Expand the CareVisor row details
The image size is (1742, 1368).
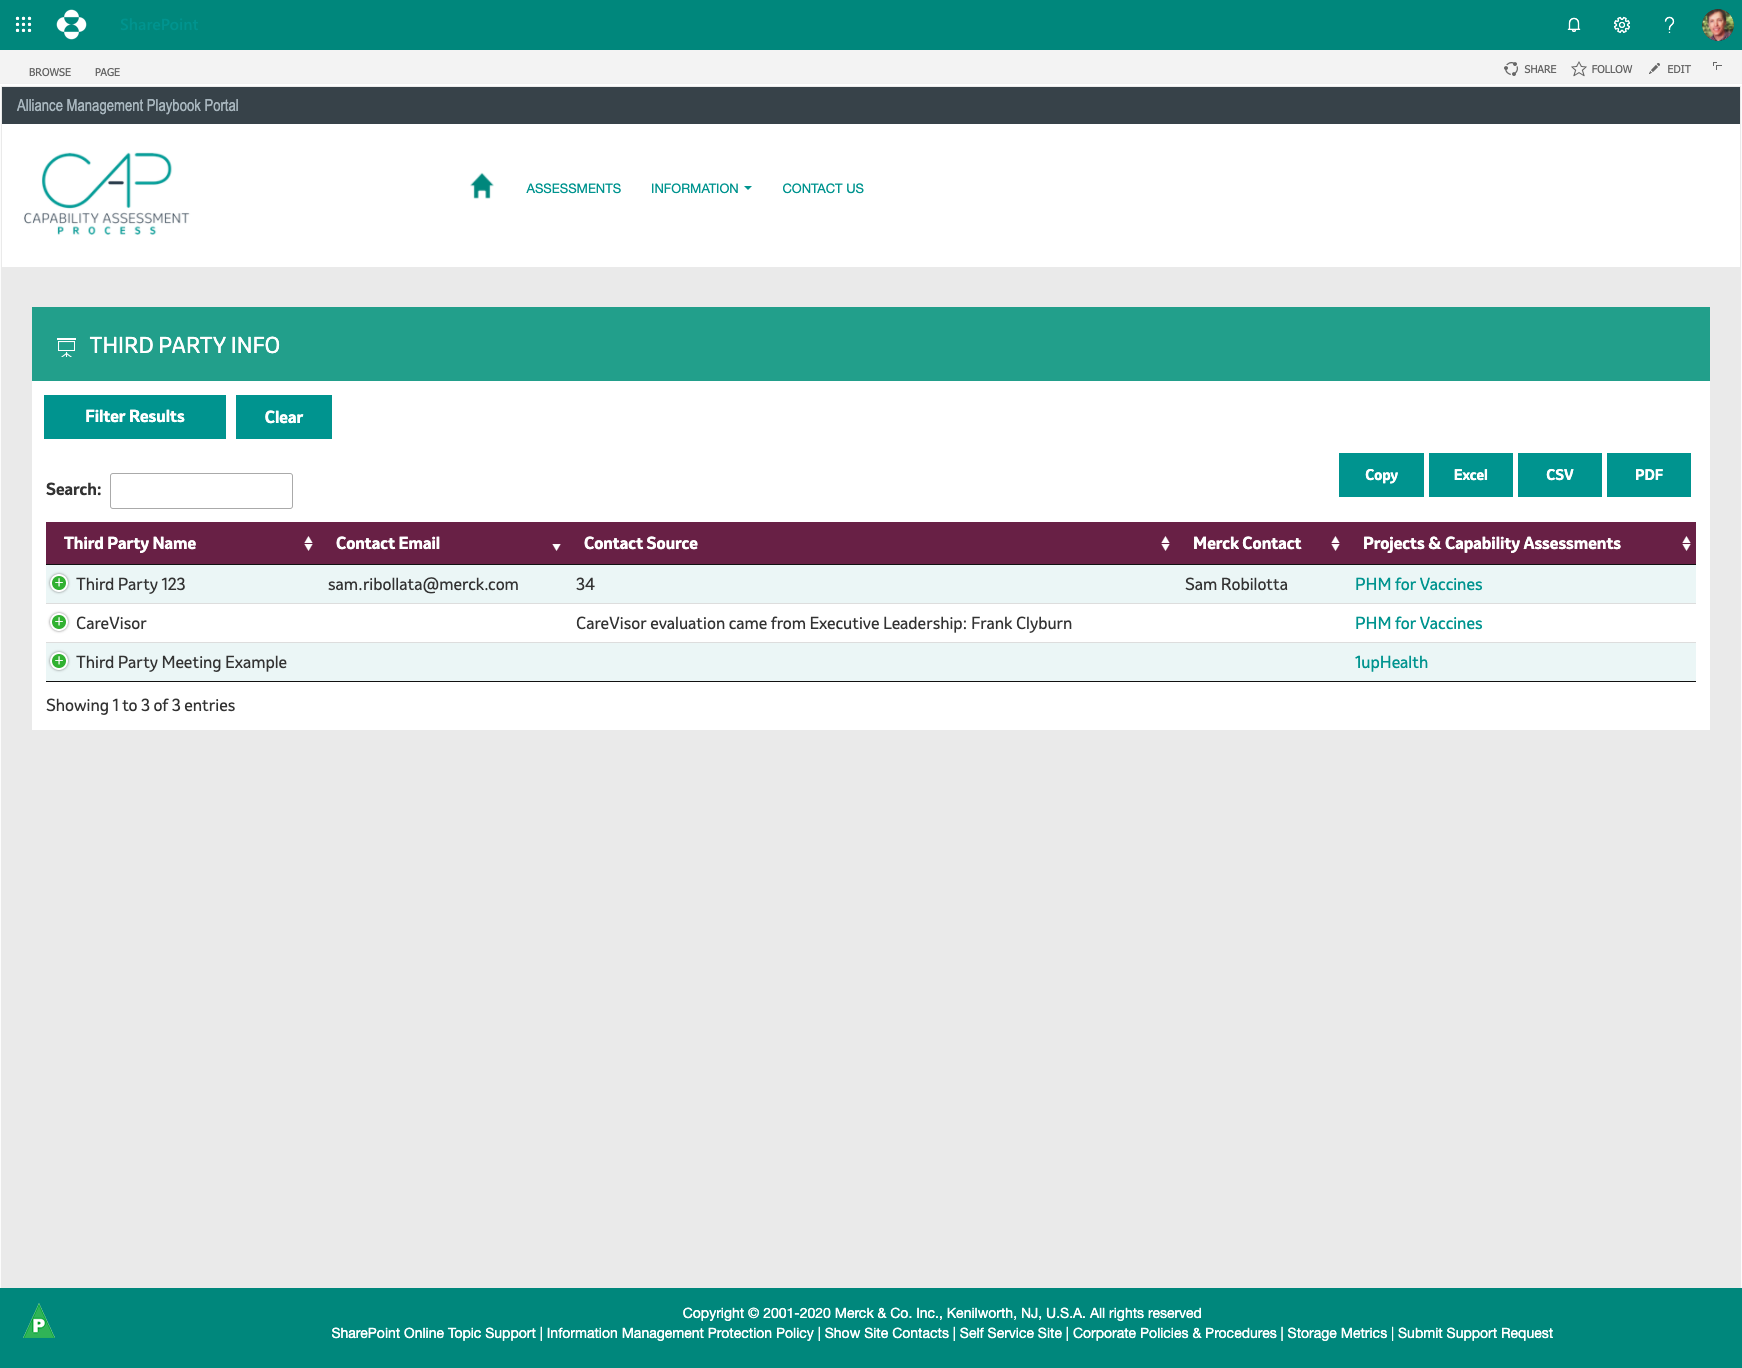point(59,622)
